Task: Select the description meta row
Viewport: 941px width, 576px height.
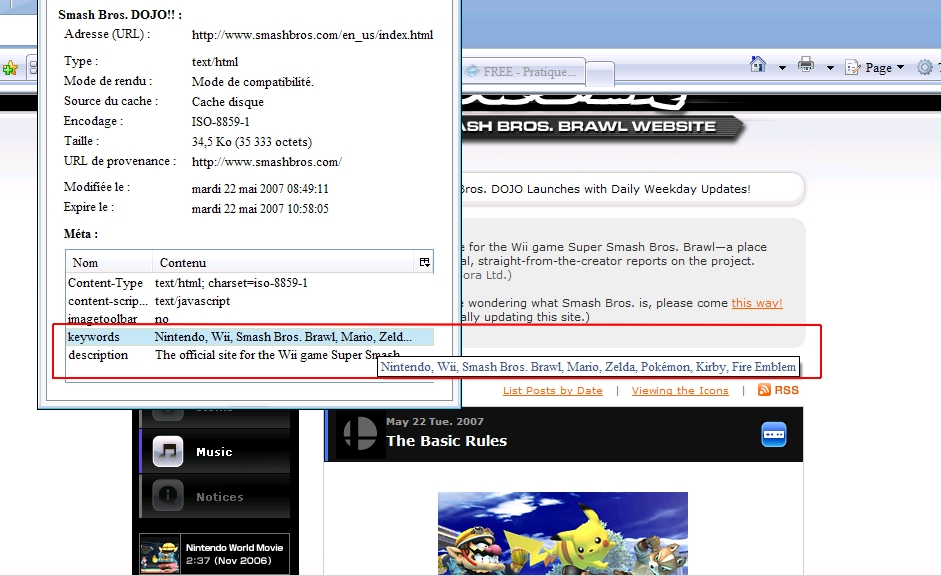Action: tap(250, 355)
